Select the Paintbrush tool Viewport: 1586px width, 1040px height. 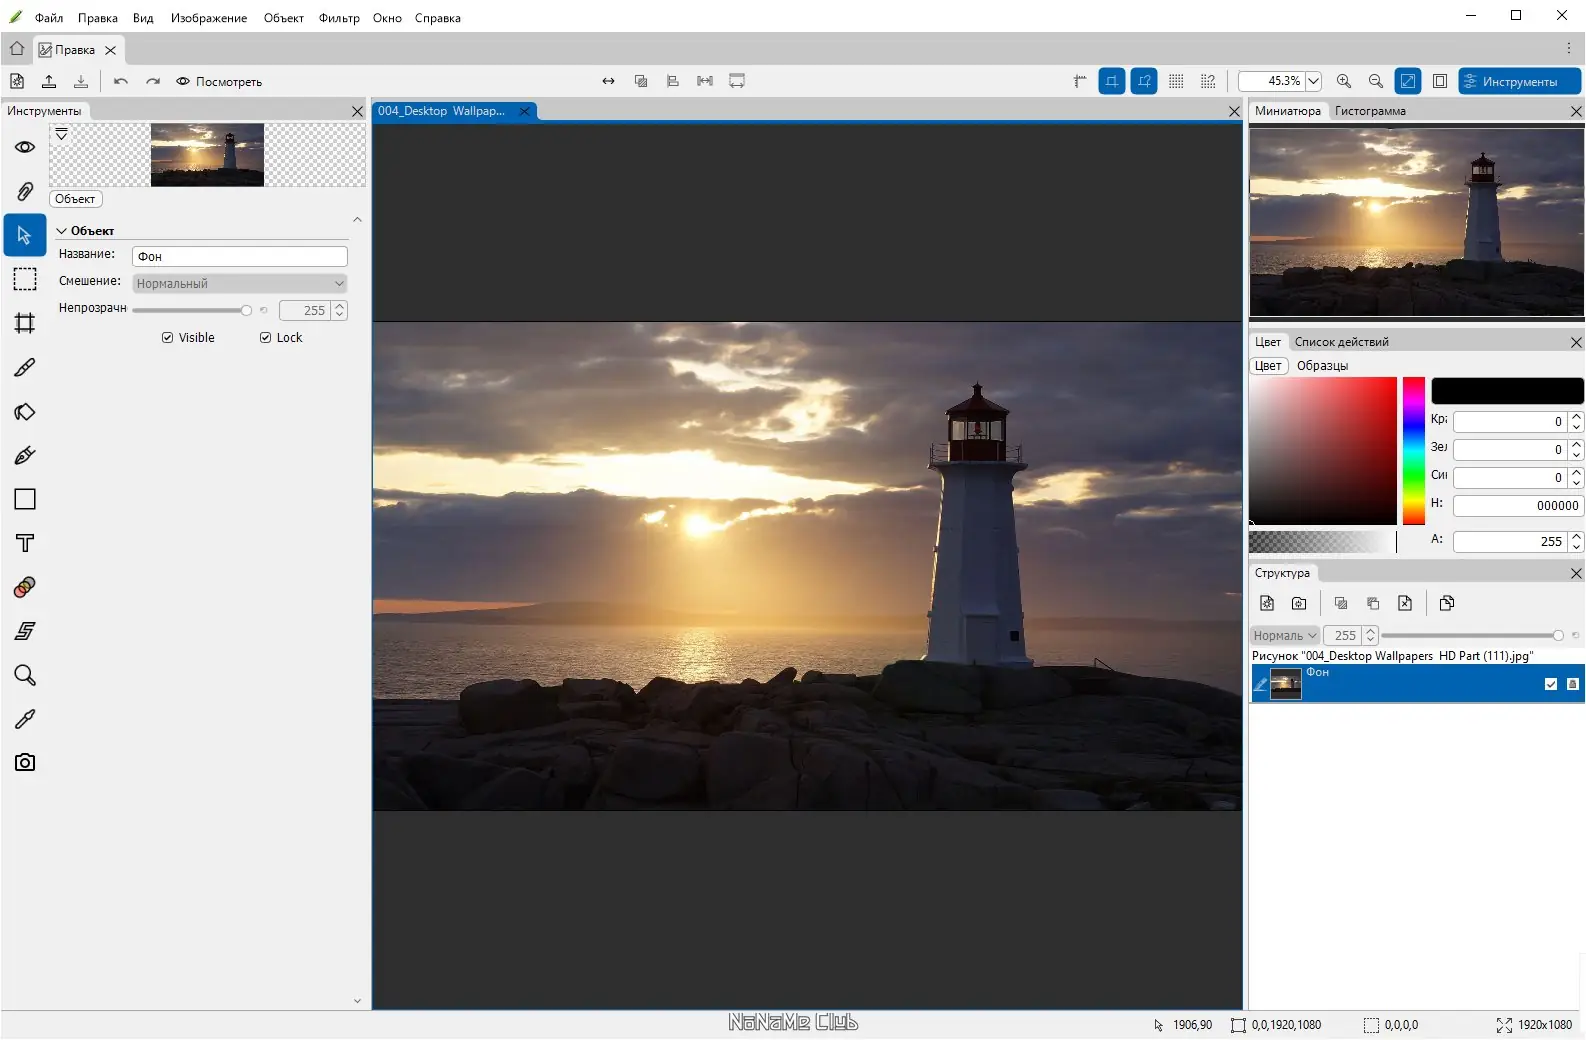25,367
